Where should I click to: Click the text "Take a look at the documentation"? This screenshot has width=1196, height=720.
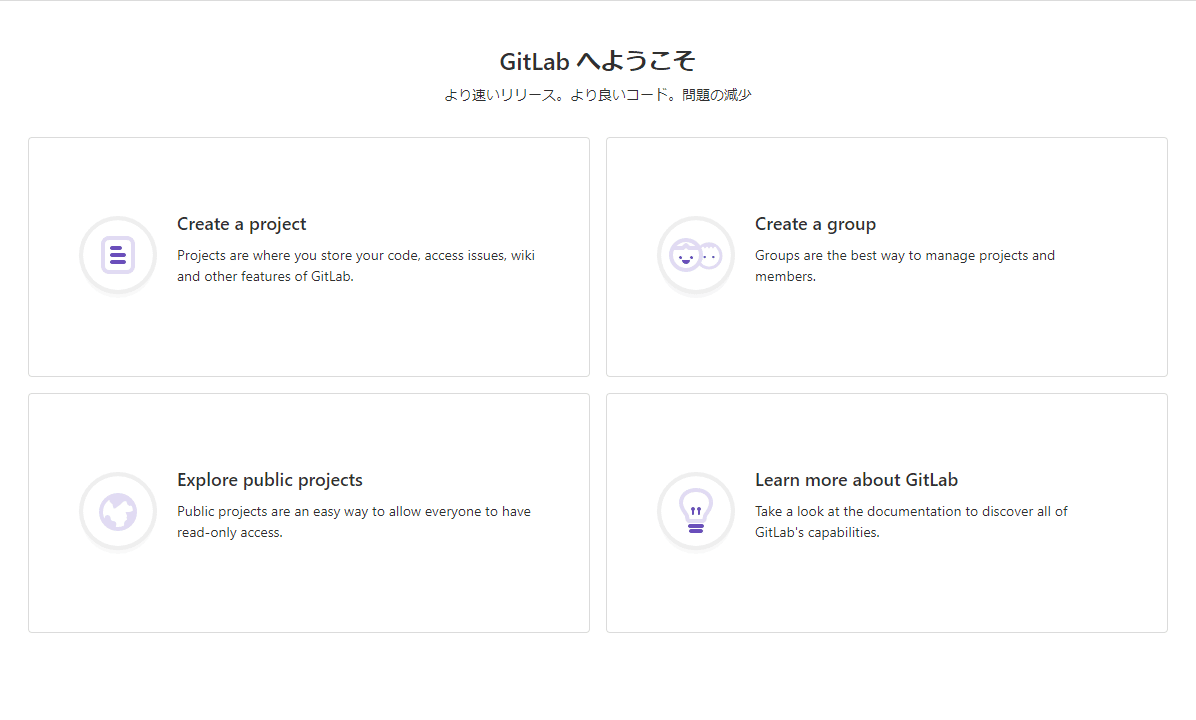pos(859,512)
